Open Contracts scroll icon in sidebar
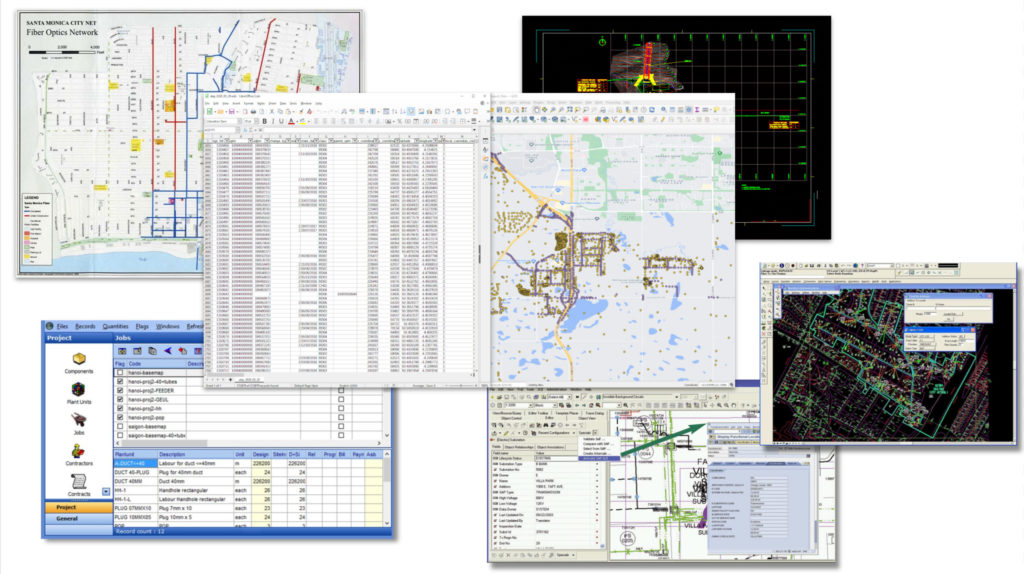 click(78, 482)
